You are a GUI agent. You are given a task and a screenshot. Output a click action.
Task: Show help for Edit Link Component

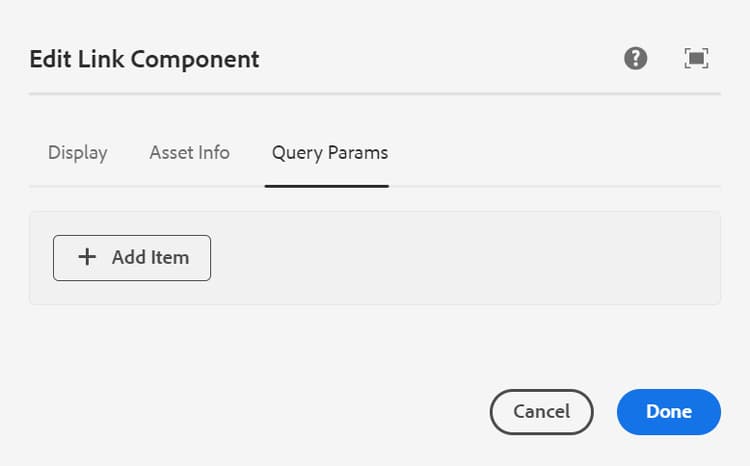tap(636, 58)
